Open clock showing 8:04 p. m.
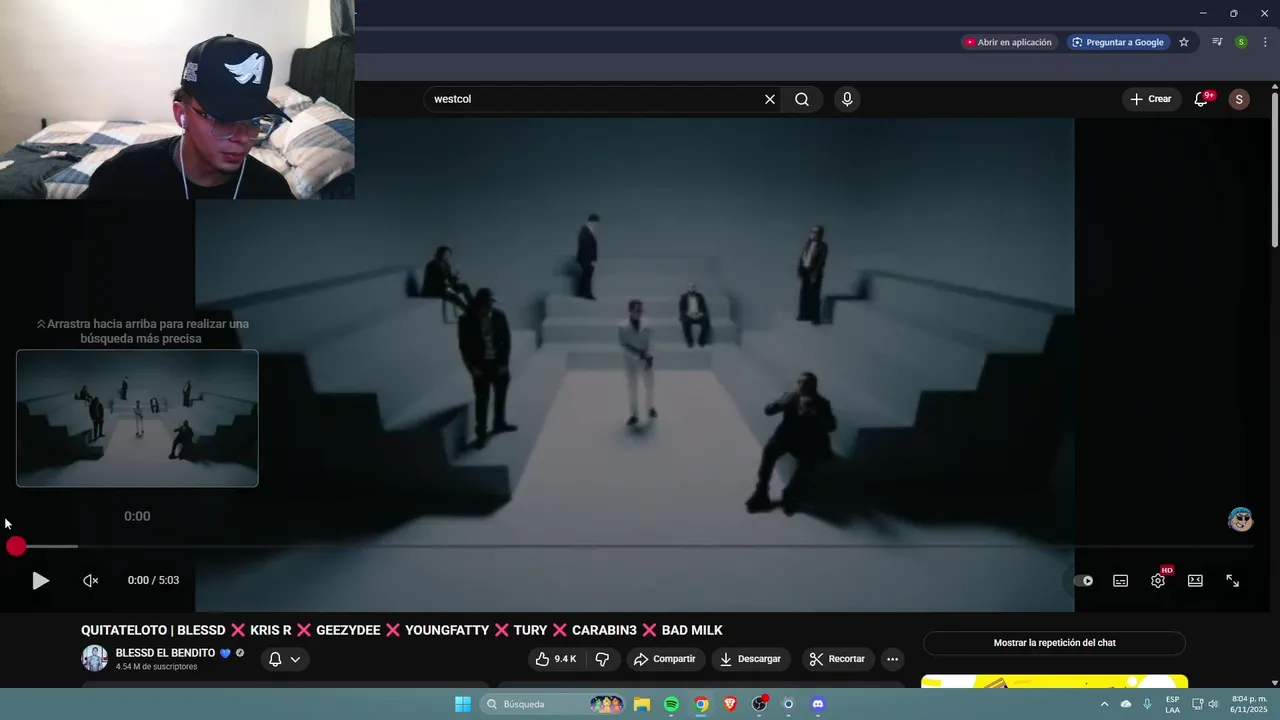Image resolution: width=1280 pixels, height=720 pixels. [x=1249, y=704]
